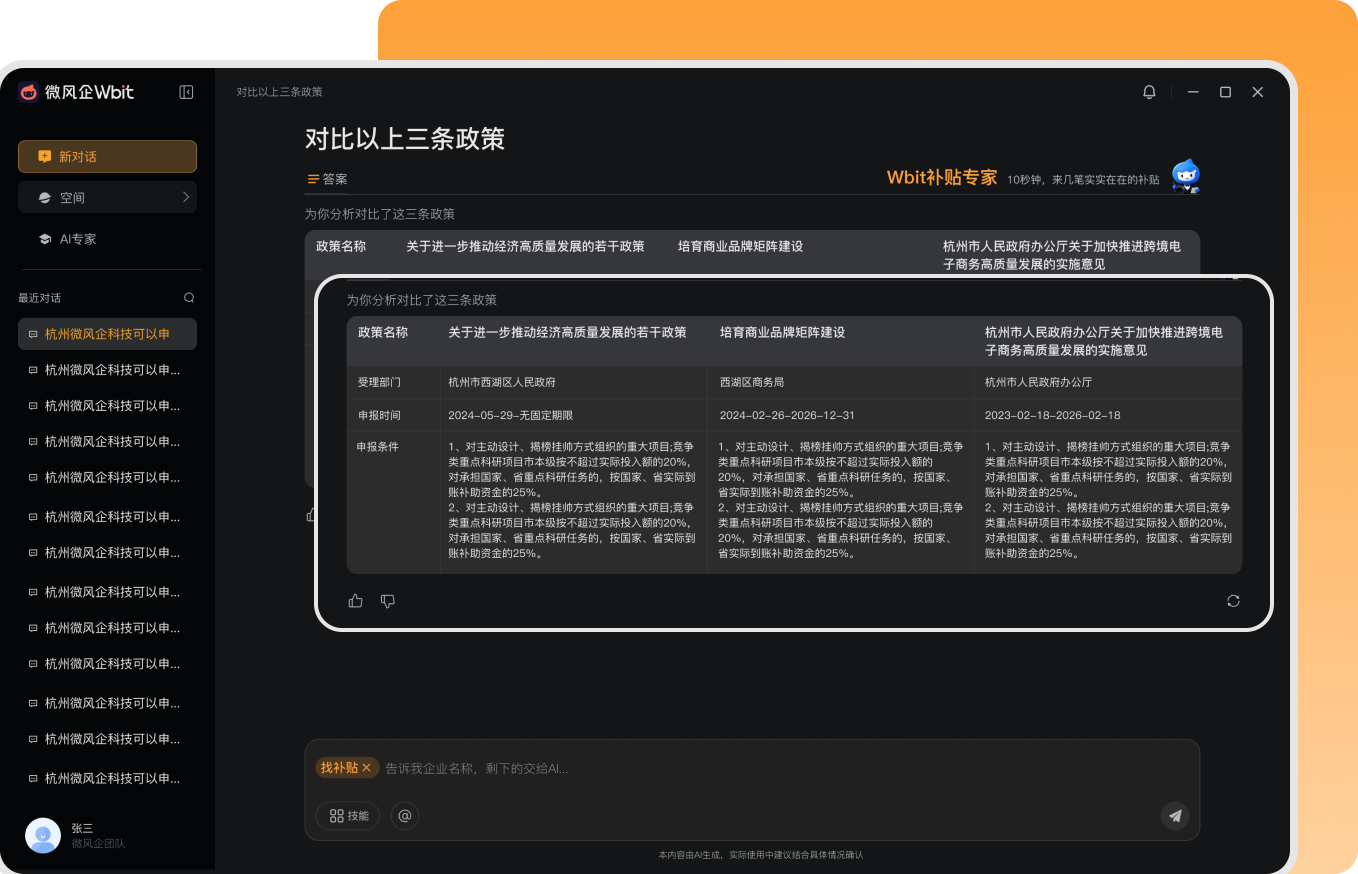Click the 微风企Wbit logo
1358x874 pixels.
(76, 92)
